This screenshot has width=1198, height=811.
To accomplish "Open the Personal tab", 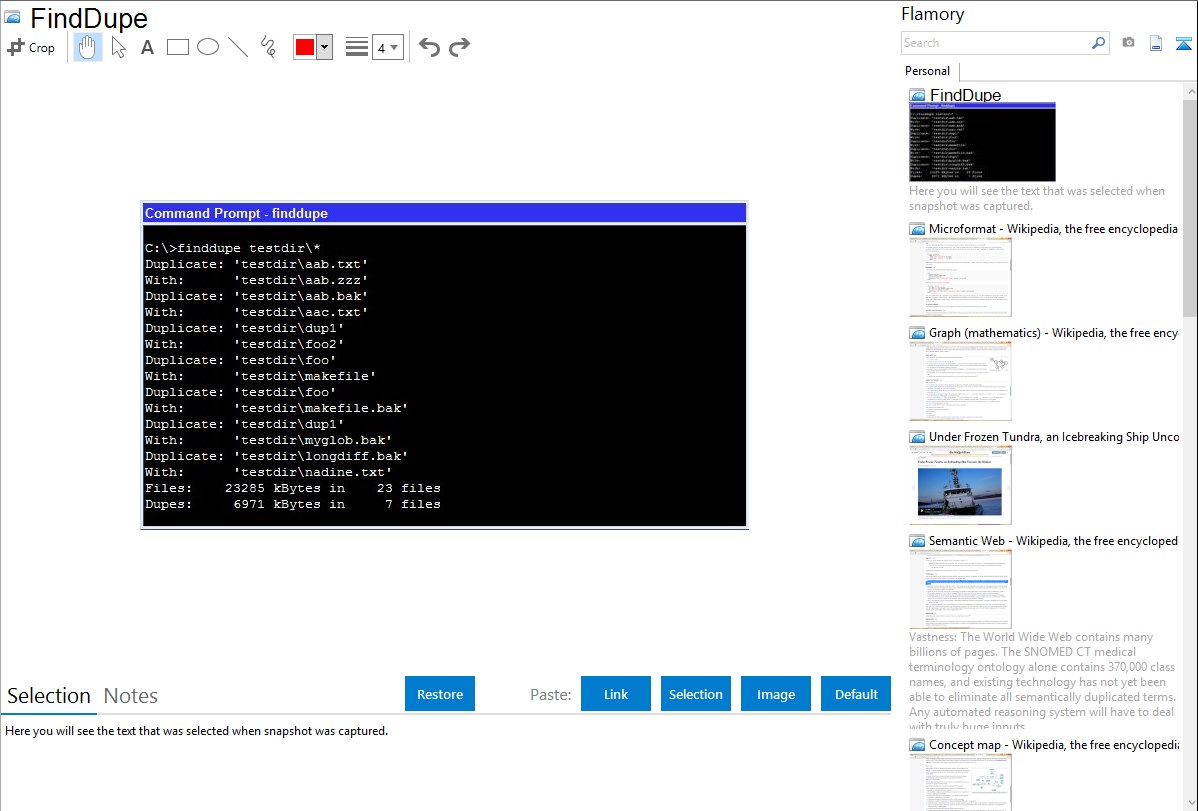I will pos(928,71).
